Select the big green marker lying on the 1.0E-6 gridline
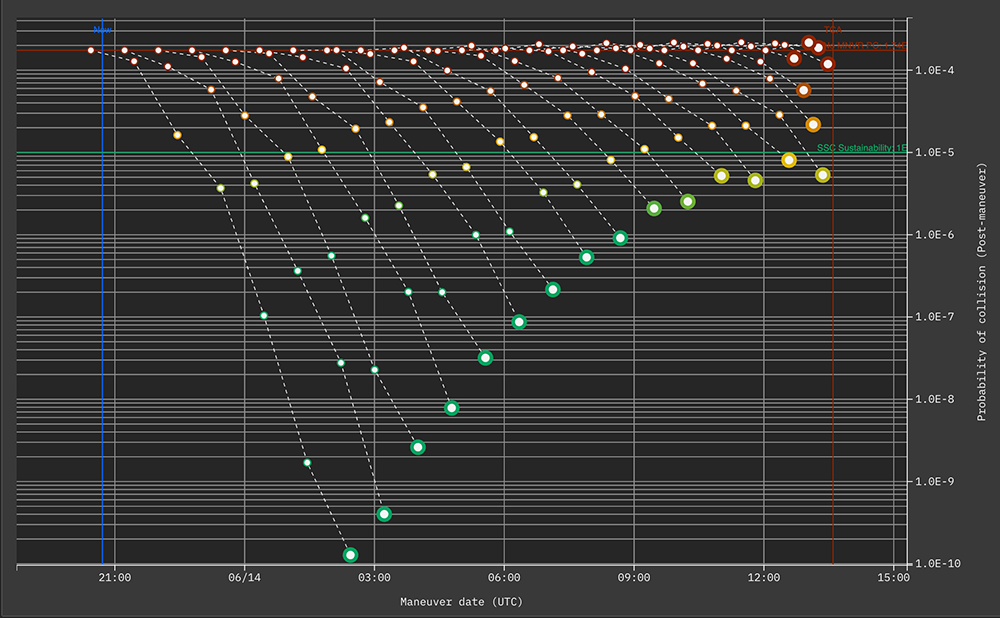1000x618 pixels. point(620,238)
